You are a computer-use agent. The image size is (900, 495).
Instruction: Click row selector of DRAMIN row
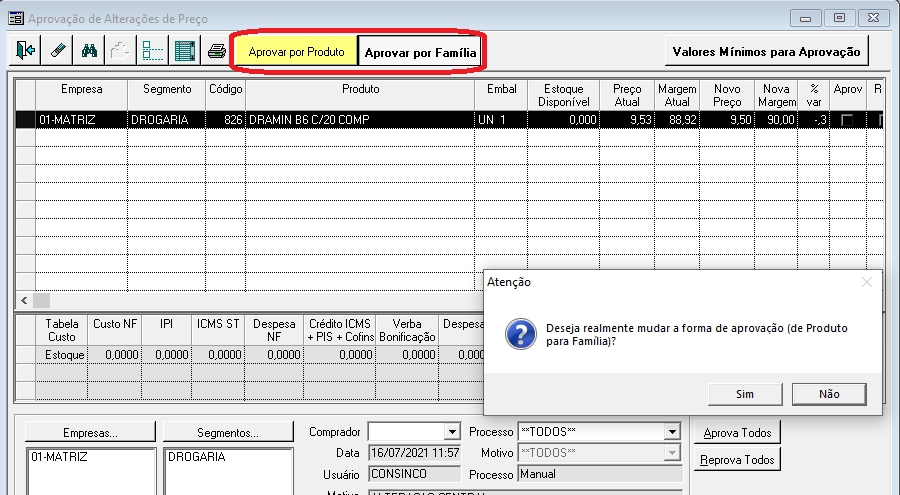pyautogui.click(x=25, y=120)
